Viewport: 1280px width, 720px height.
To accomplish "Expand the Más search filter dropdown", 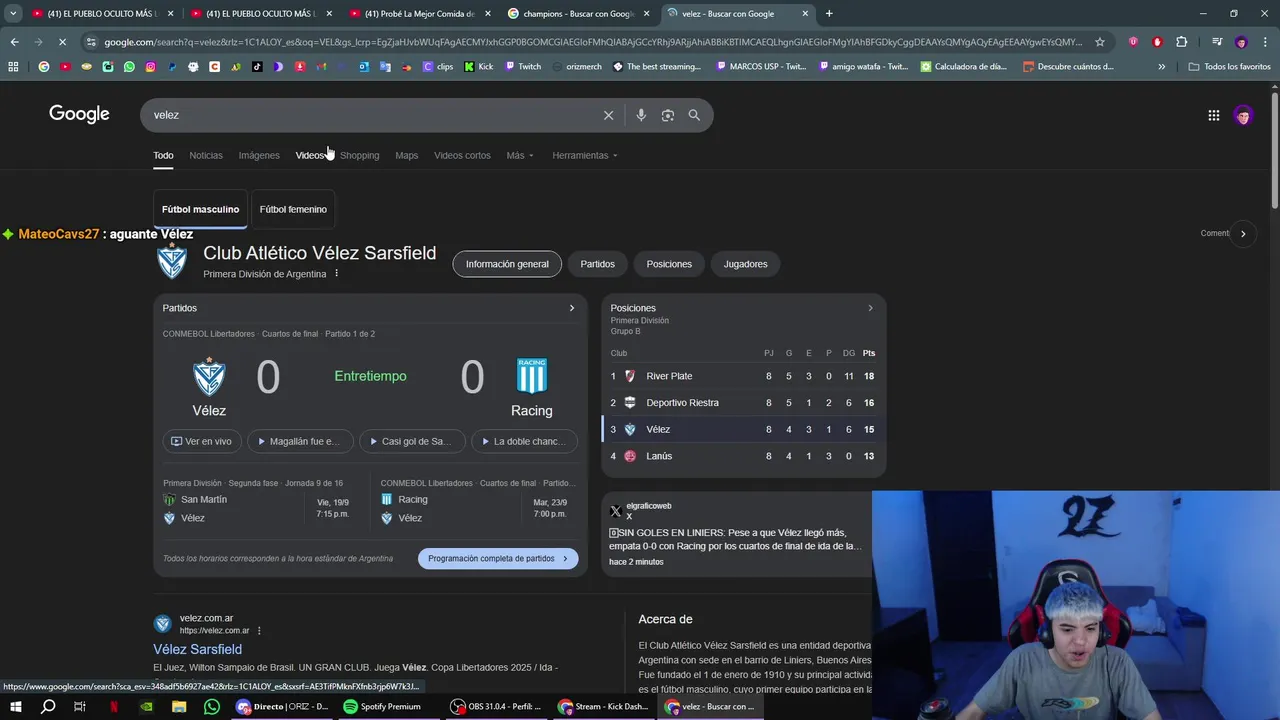I will point(520,155).
